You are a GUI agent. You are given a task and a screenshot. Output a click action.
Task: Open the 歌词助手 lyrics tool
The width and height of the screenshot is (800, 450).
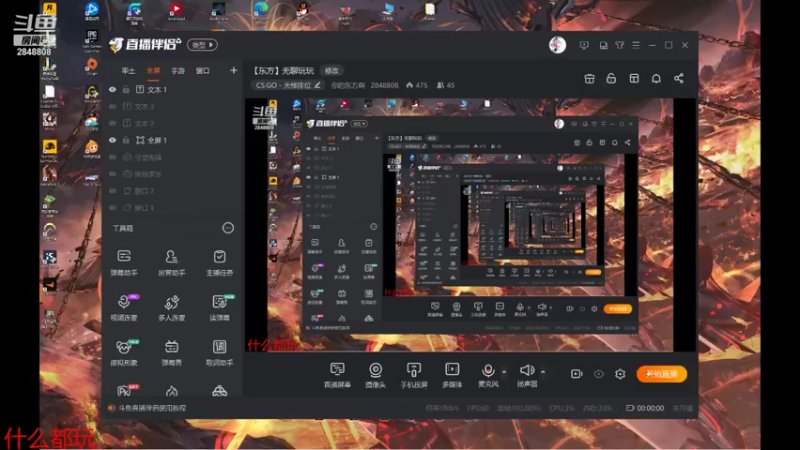(x=219, y=353)
